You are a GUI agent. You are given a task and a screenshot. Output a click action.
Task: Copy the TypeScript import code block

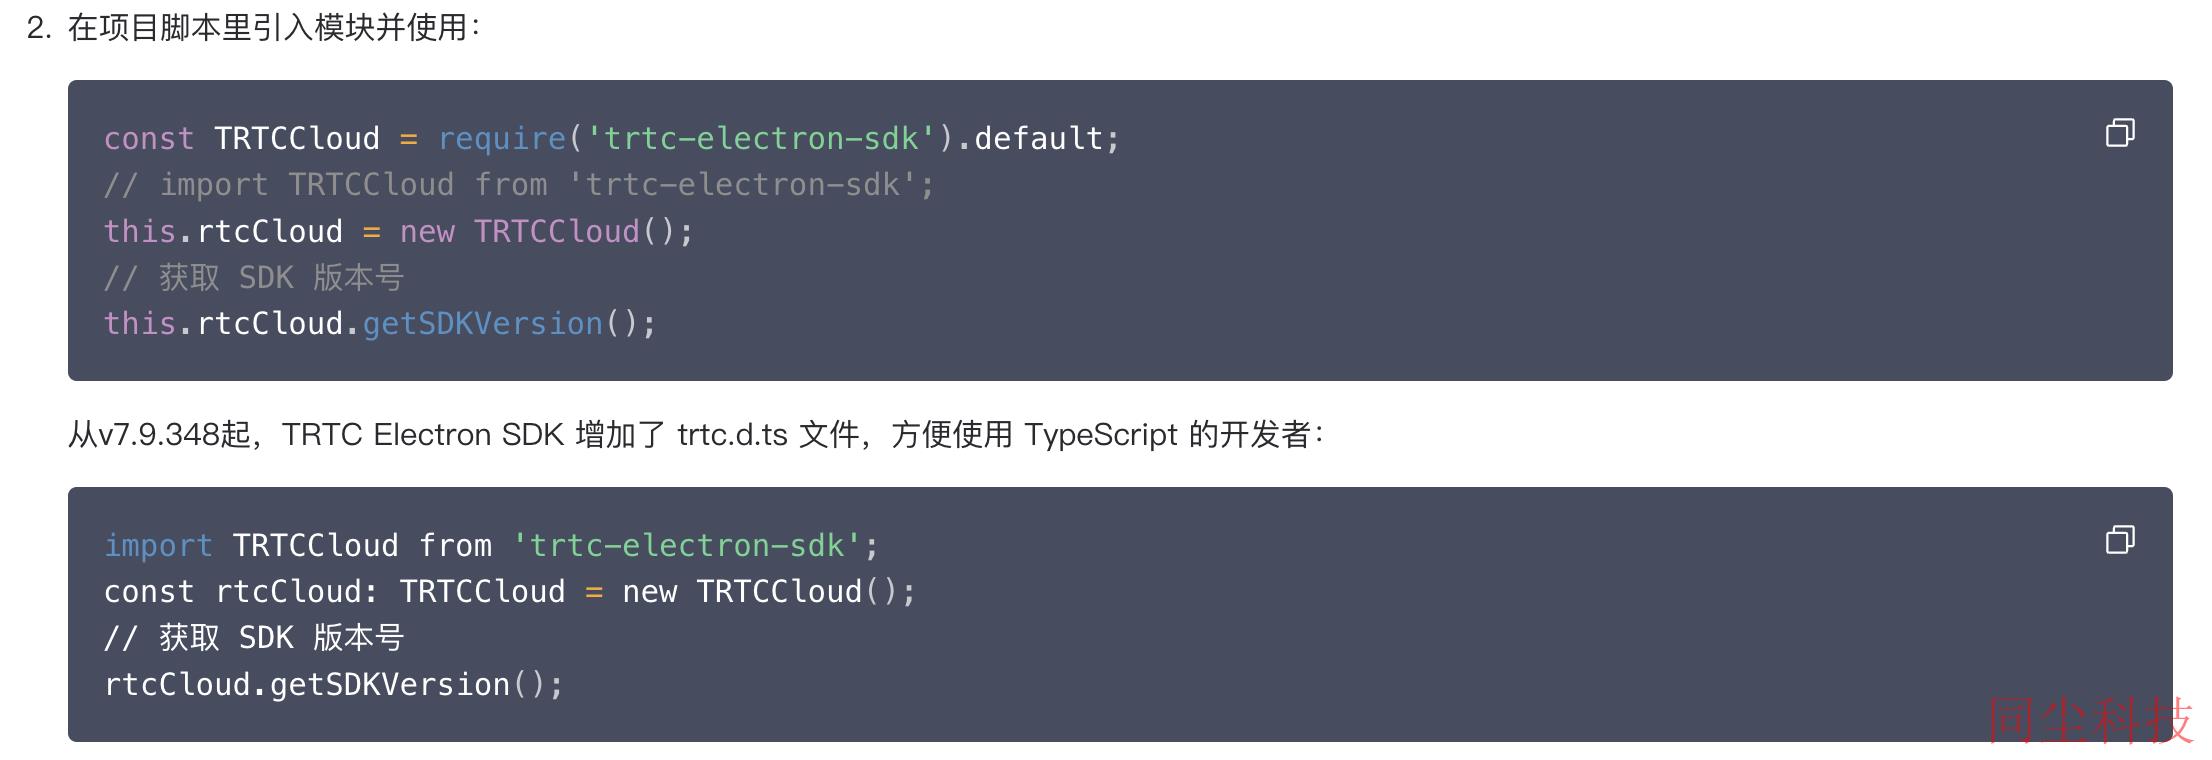pos(2120,539)
